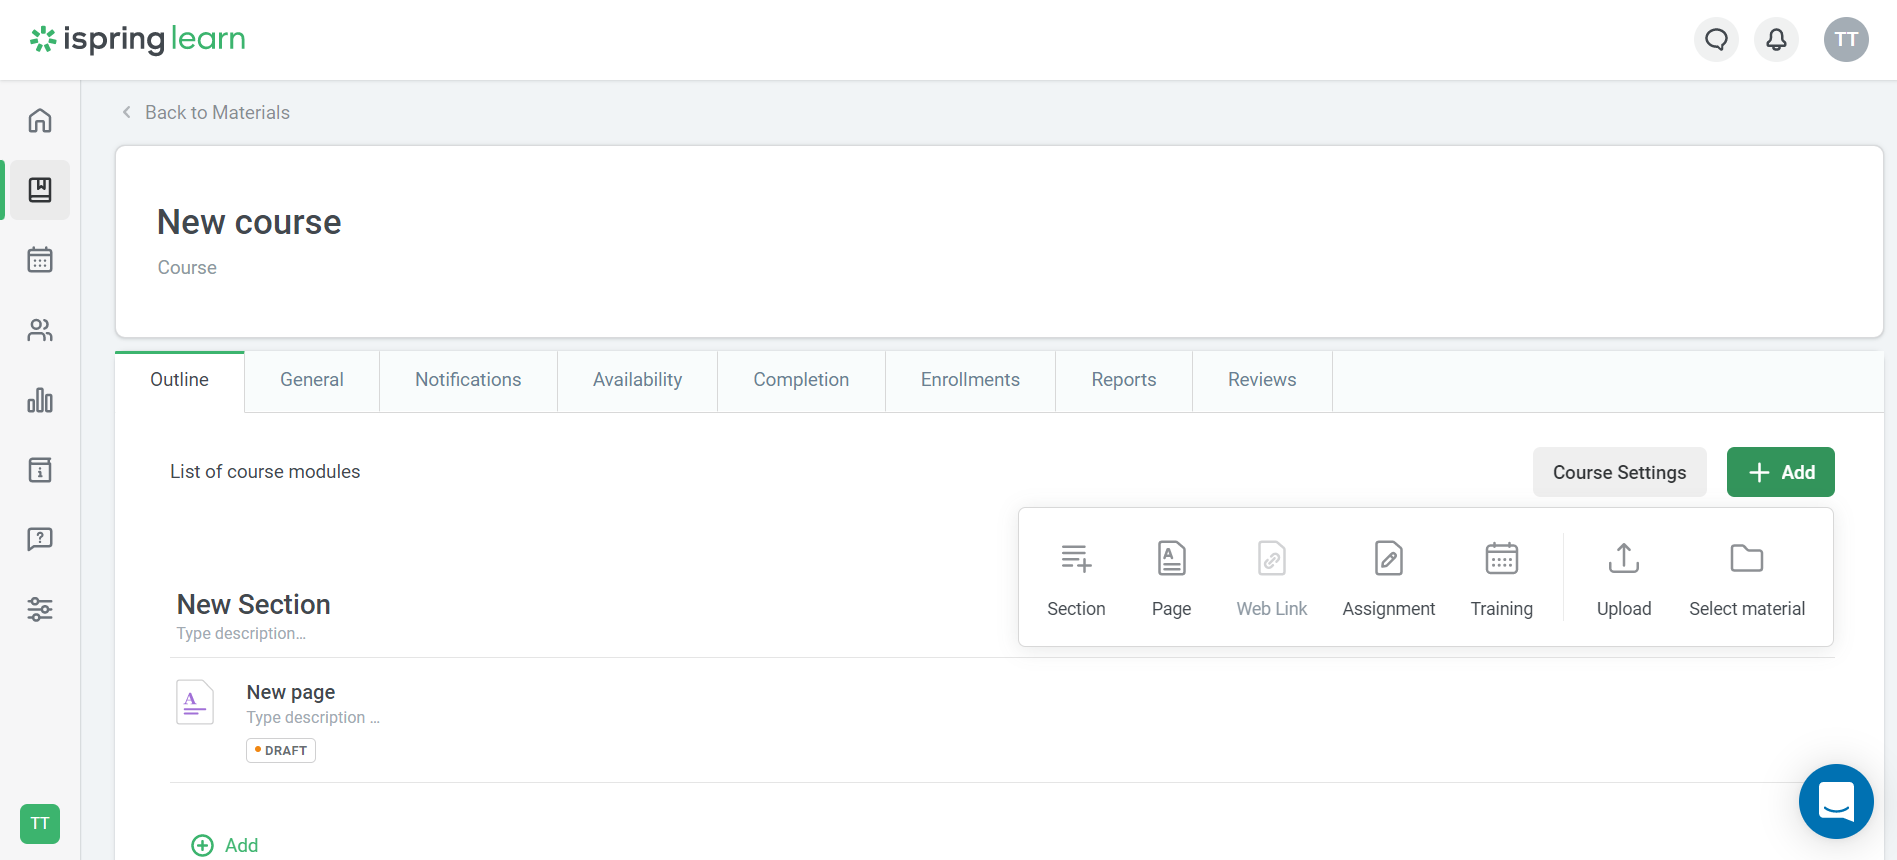Open the Users icon in sidebar

40,330
